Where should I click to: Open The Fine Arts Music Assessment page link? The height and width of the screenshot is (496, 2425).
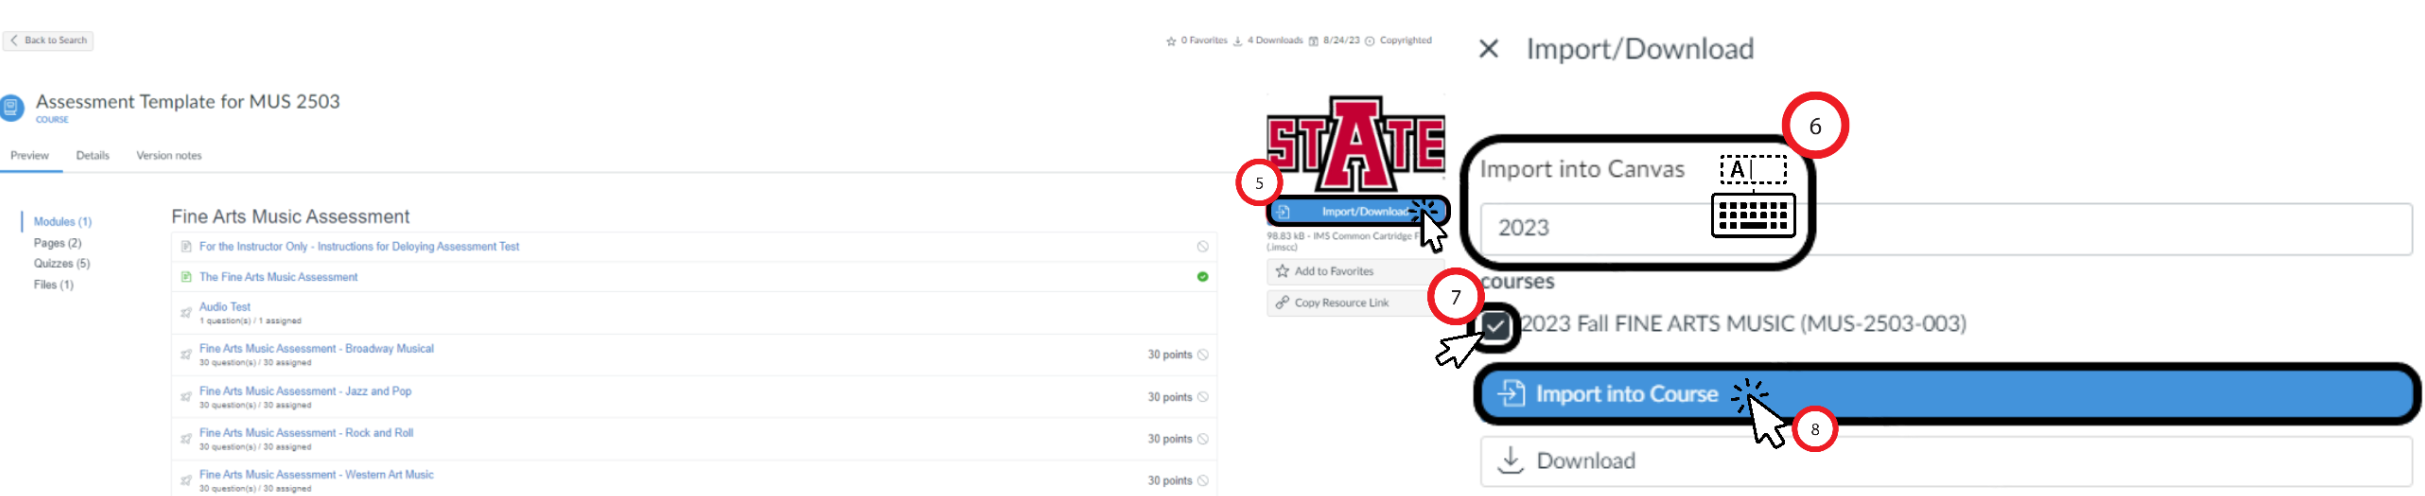(x=278, y=277)
